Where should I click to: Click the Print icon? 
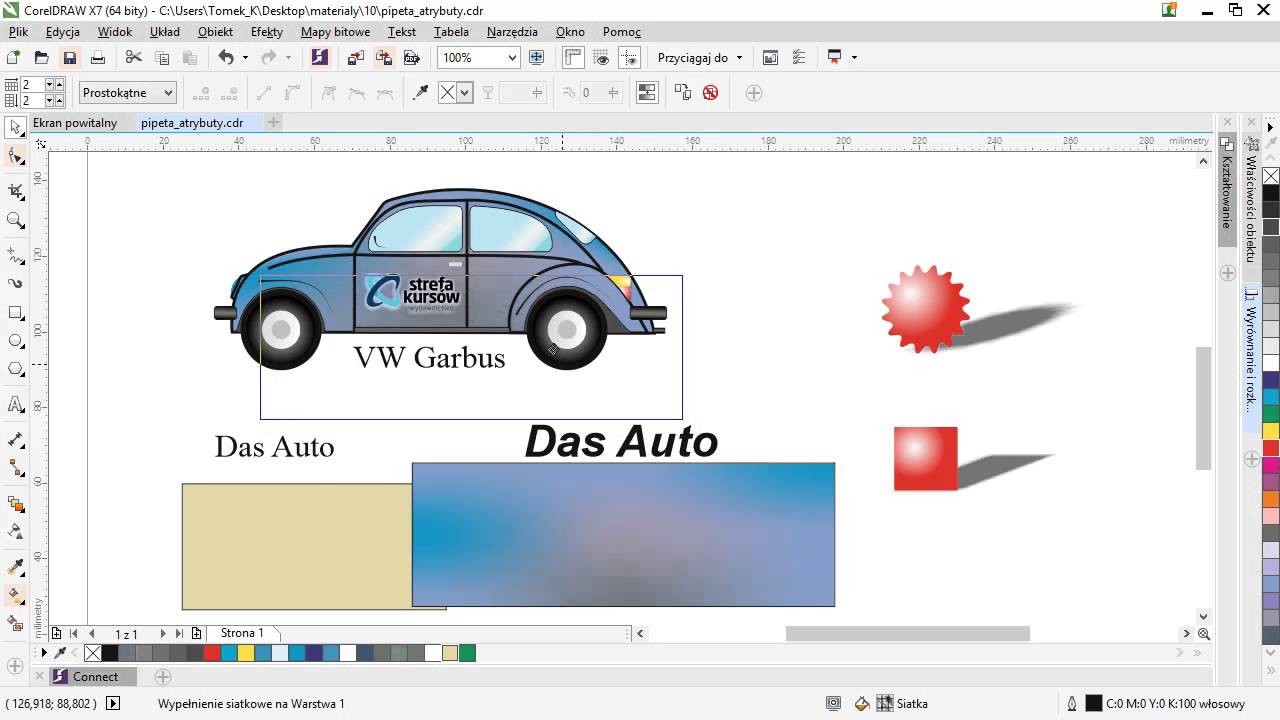97,58
